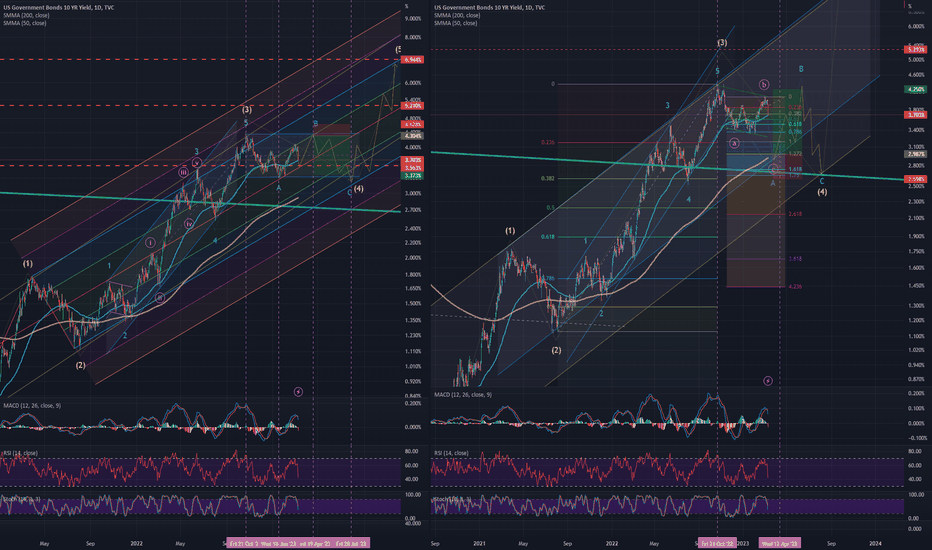Select wave label (4) in right chart
Viewport: 932px width, 550px height.
[822, 192]
